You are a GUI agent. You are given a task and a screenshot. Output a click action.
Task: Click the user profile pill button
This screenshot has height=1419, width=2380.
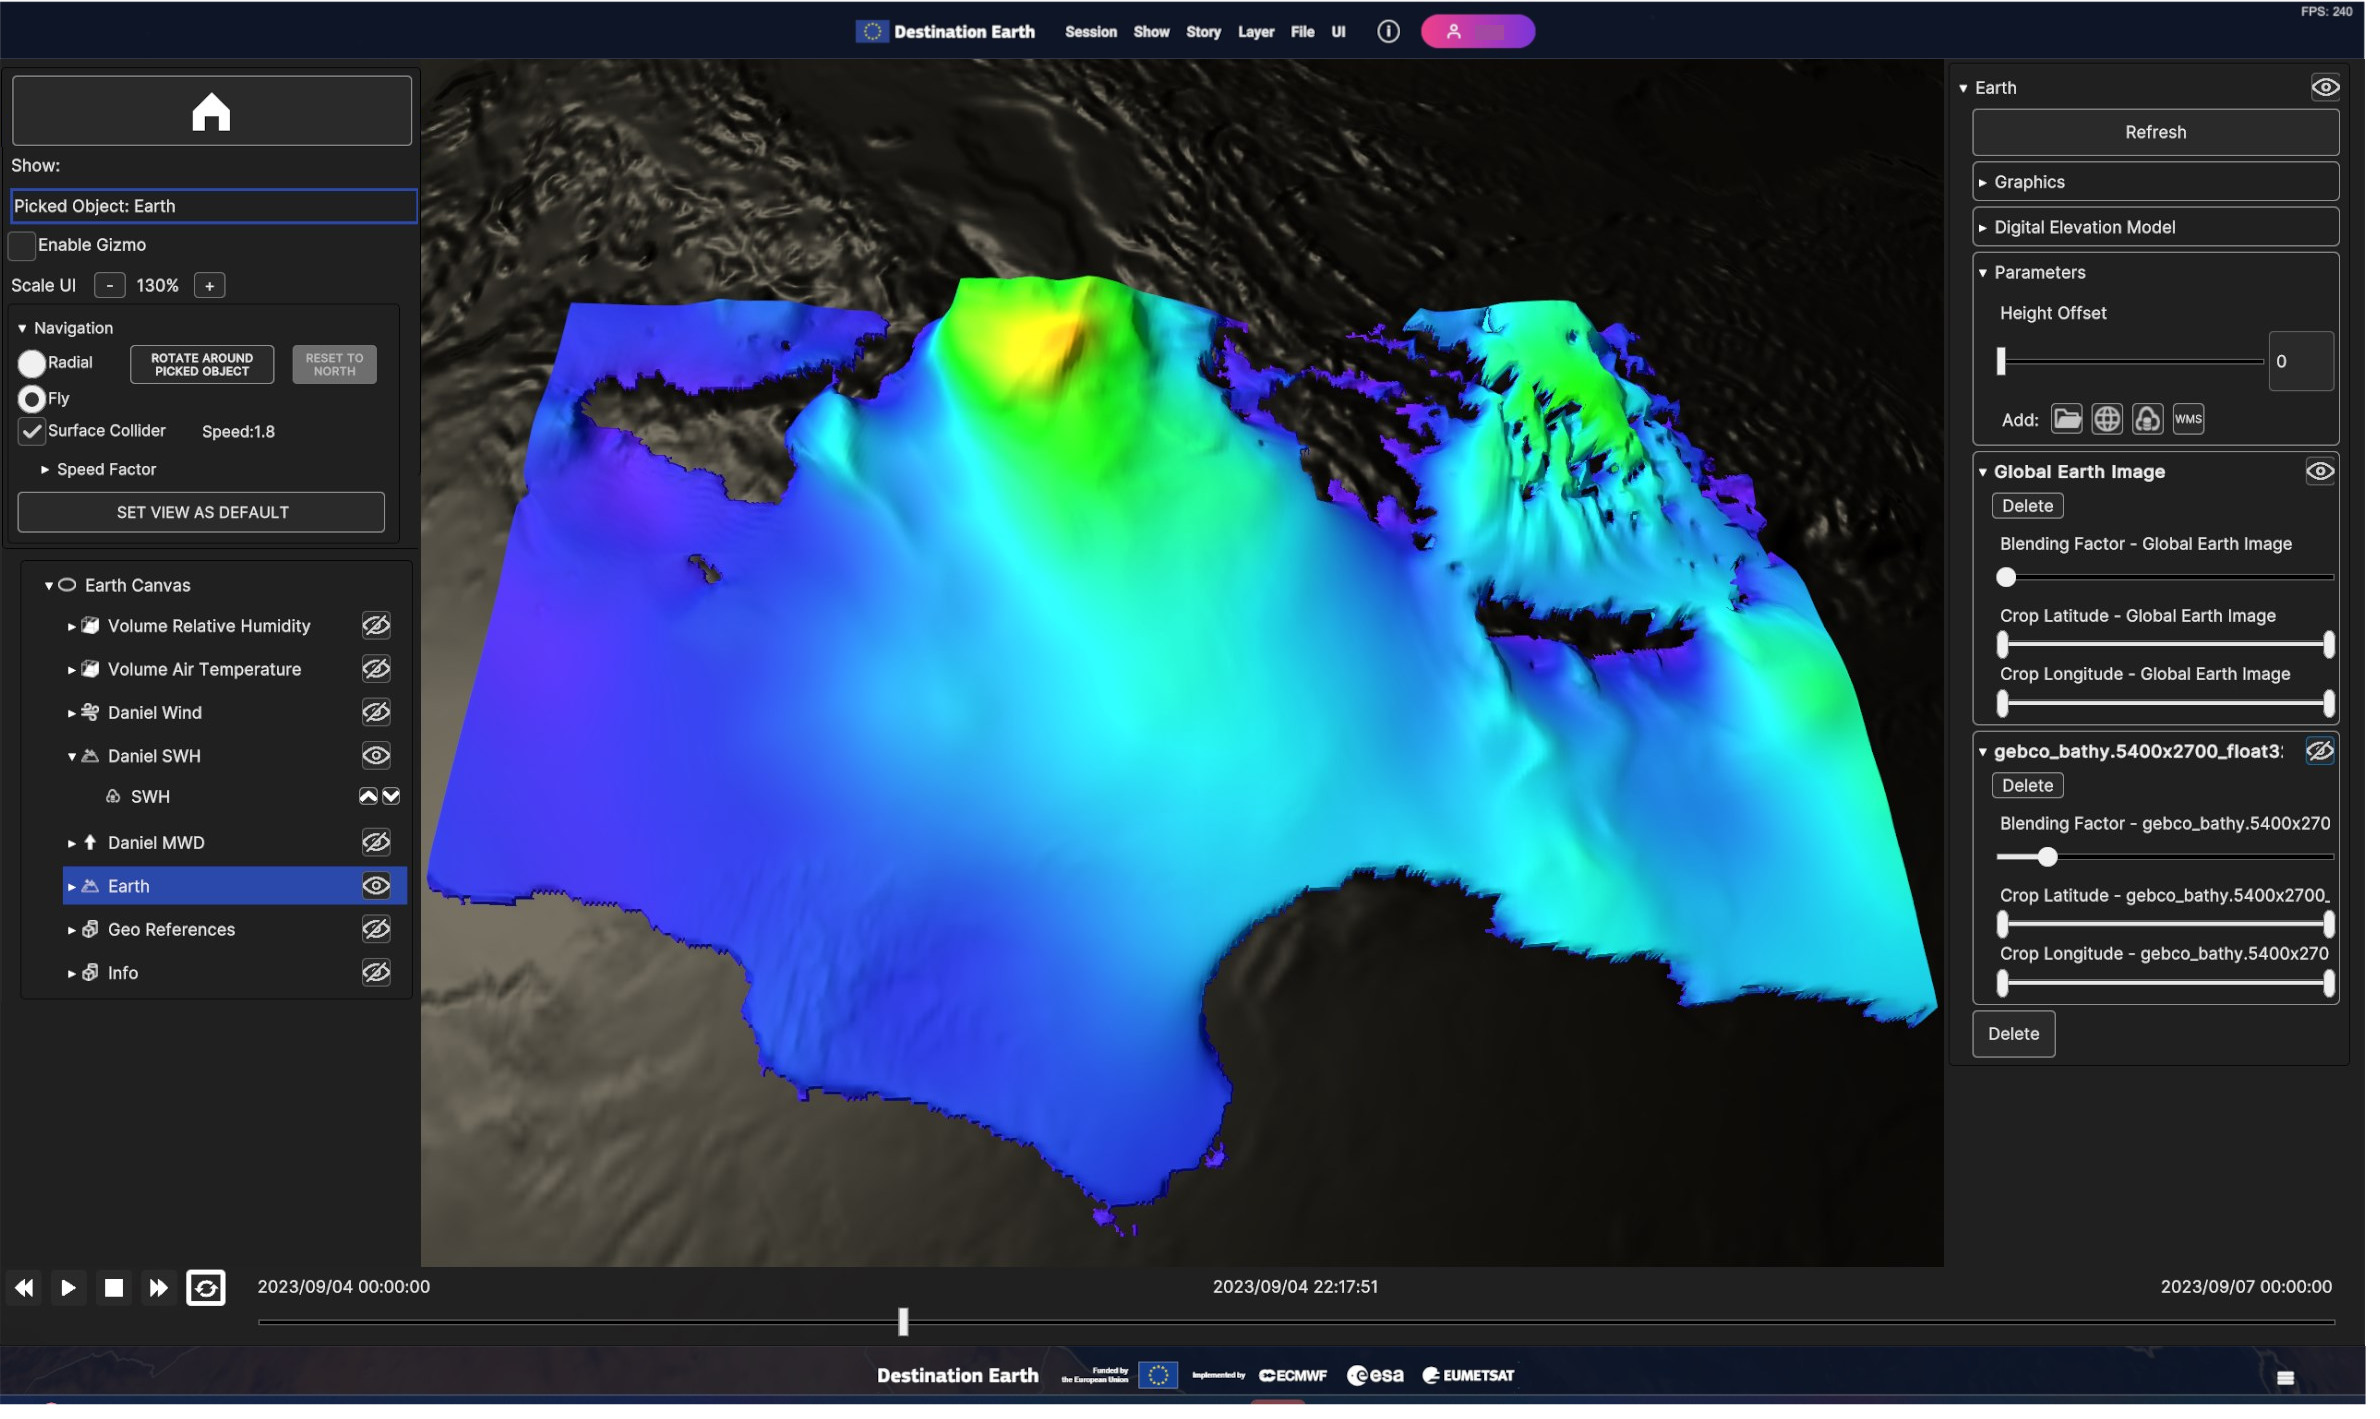pos(1477,31)
